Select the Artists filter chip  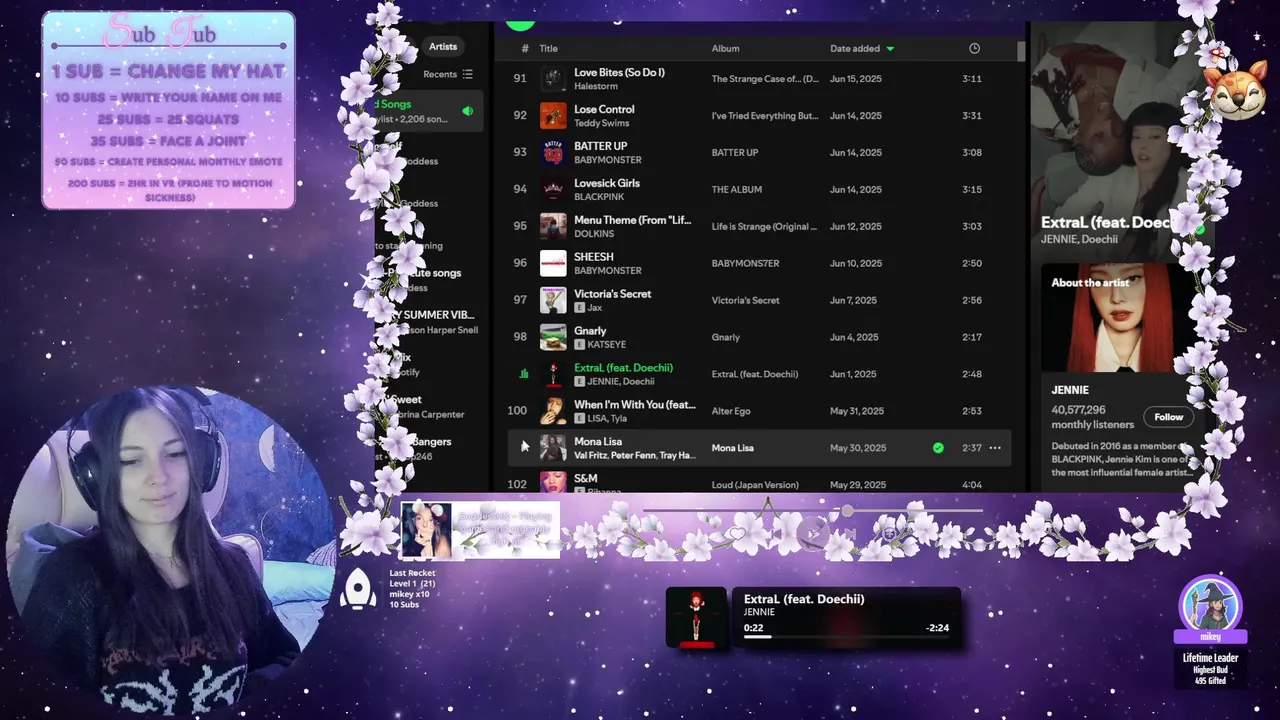pos(443,46)
